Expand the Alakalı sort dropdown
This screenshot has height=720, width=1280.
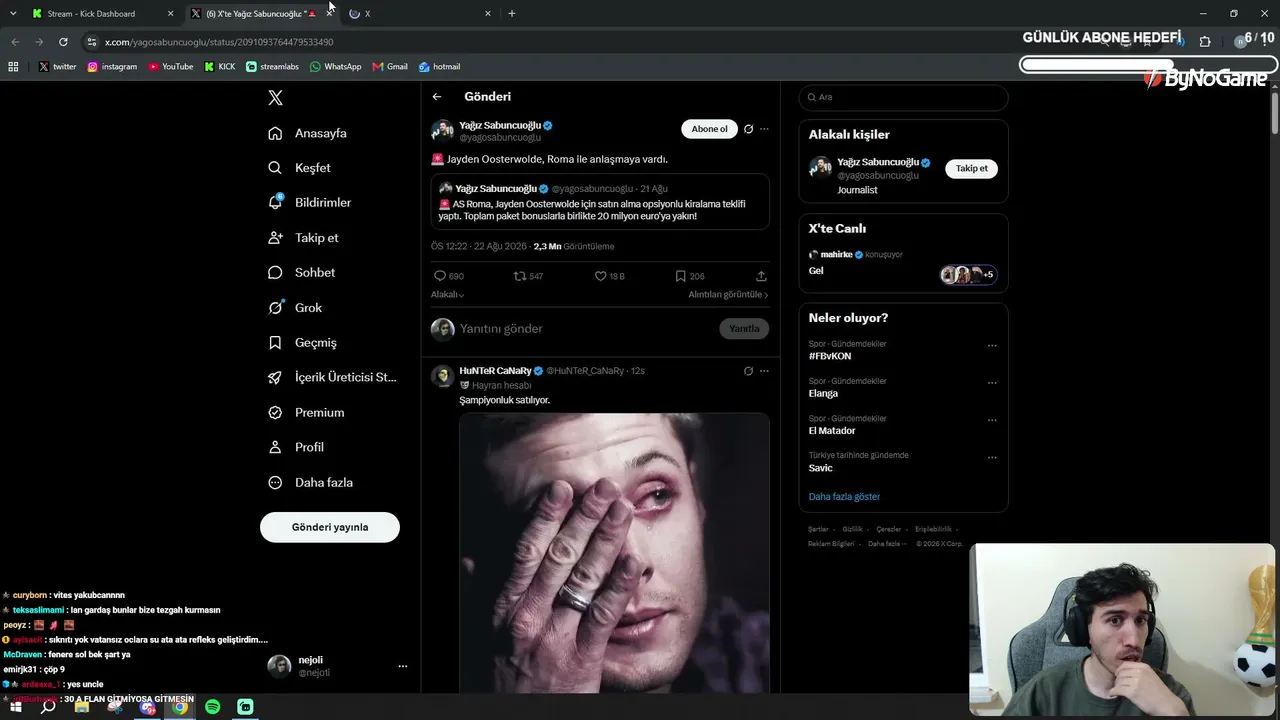(x=447, y=295)
